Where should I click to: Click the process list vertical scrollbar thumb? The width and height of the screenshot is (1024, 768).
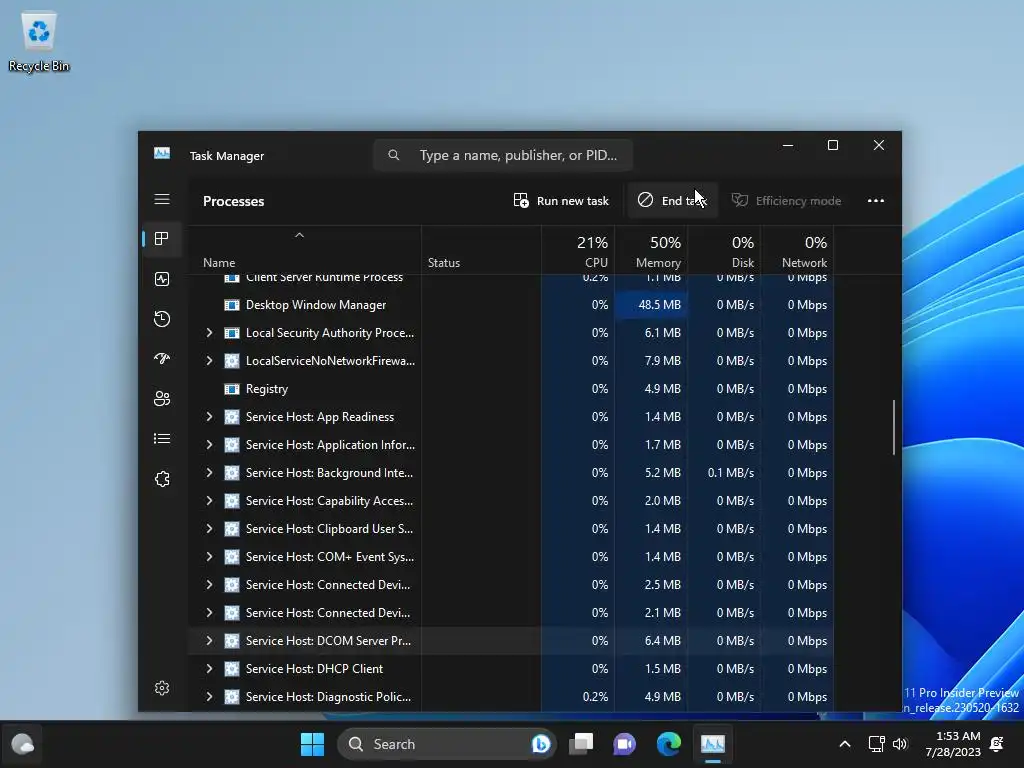tap(893, 427)
